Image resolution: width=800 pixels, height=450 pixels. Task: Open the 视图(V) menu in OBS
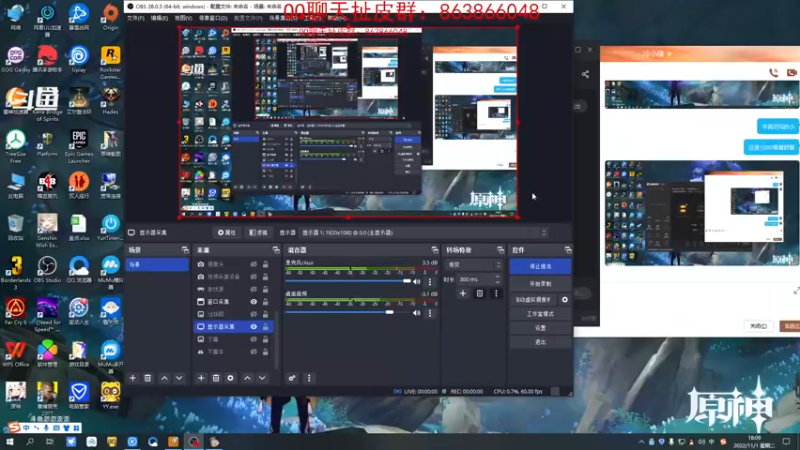click(x=183, y=18)
